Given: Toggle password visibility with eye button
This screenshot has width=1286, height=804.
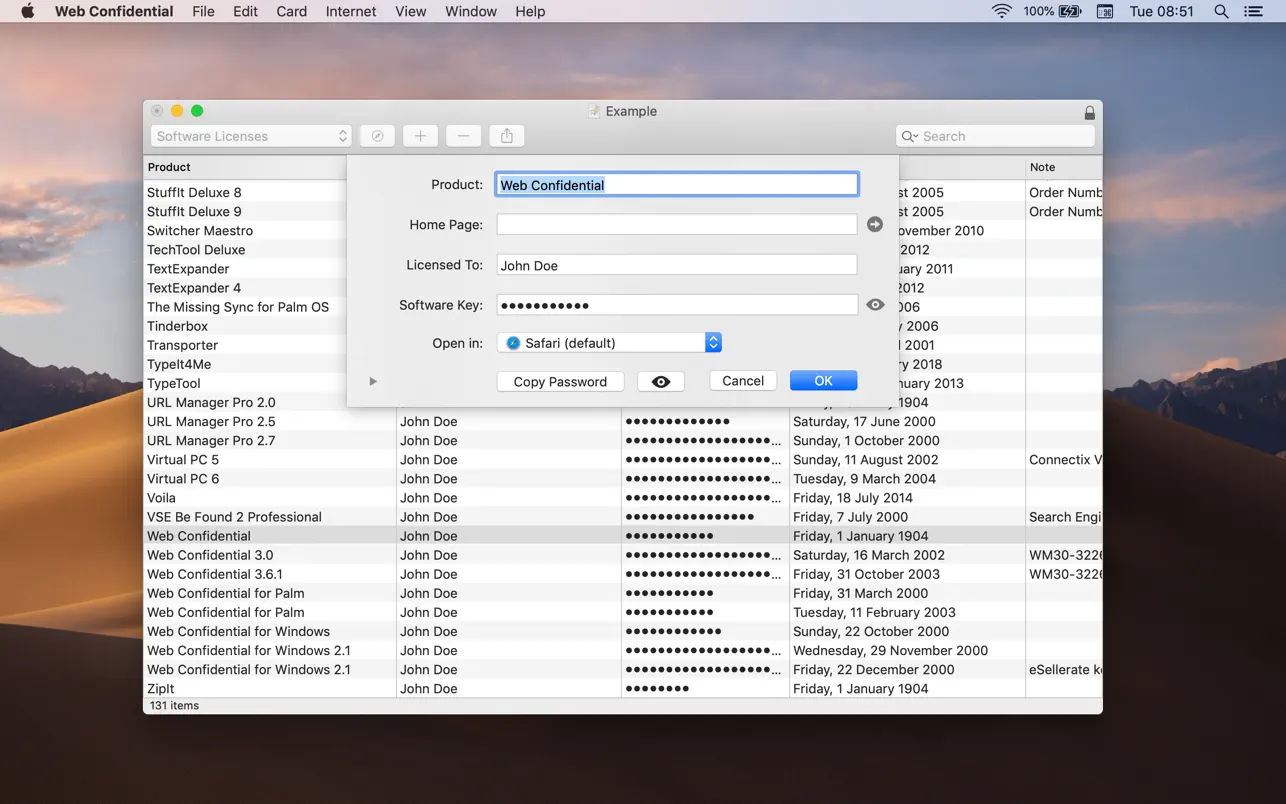Looking at the screenshot, I should coord(661,381).
